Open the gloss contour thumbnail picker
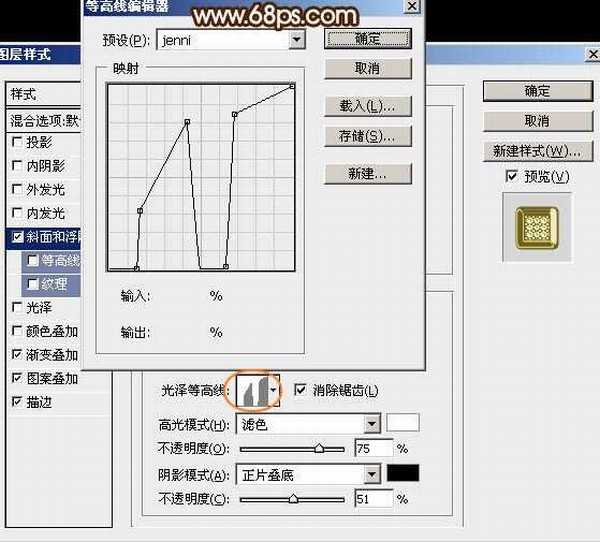 tap(252, 391)
